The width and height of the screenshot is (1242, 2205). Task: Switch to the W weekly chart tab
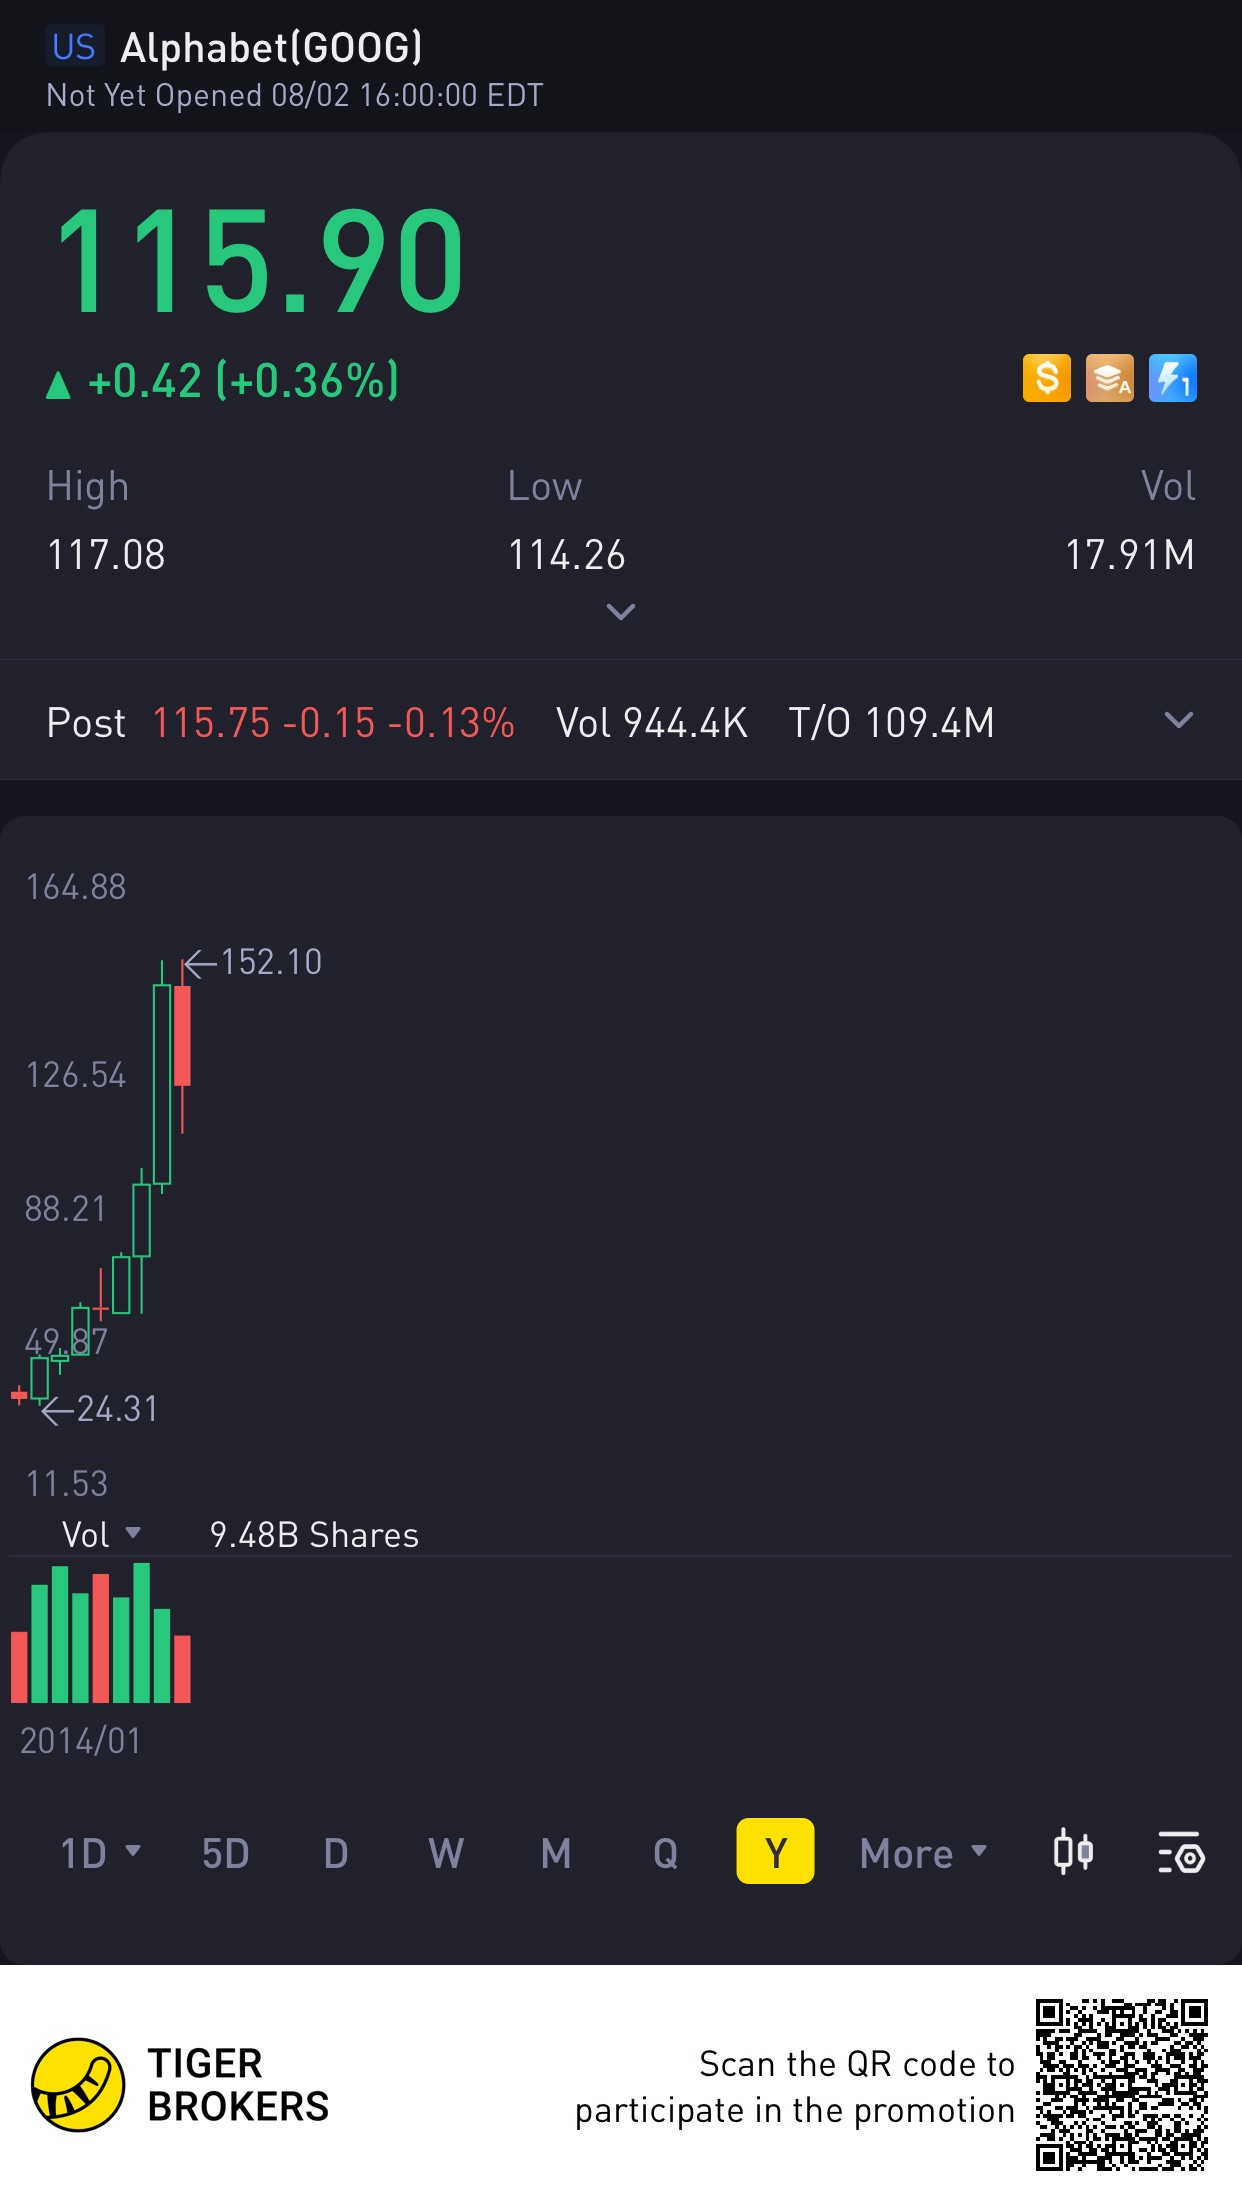coord(446,1853)
